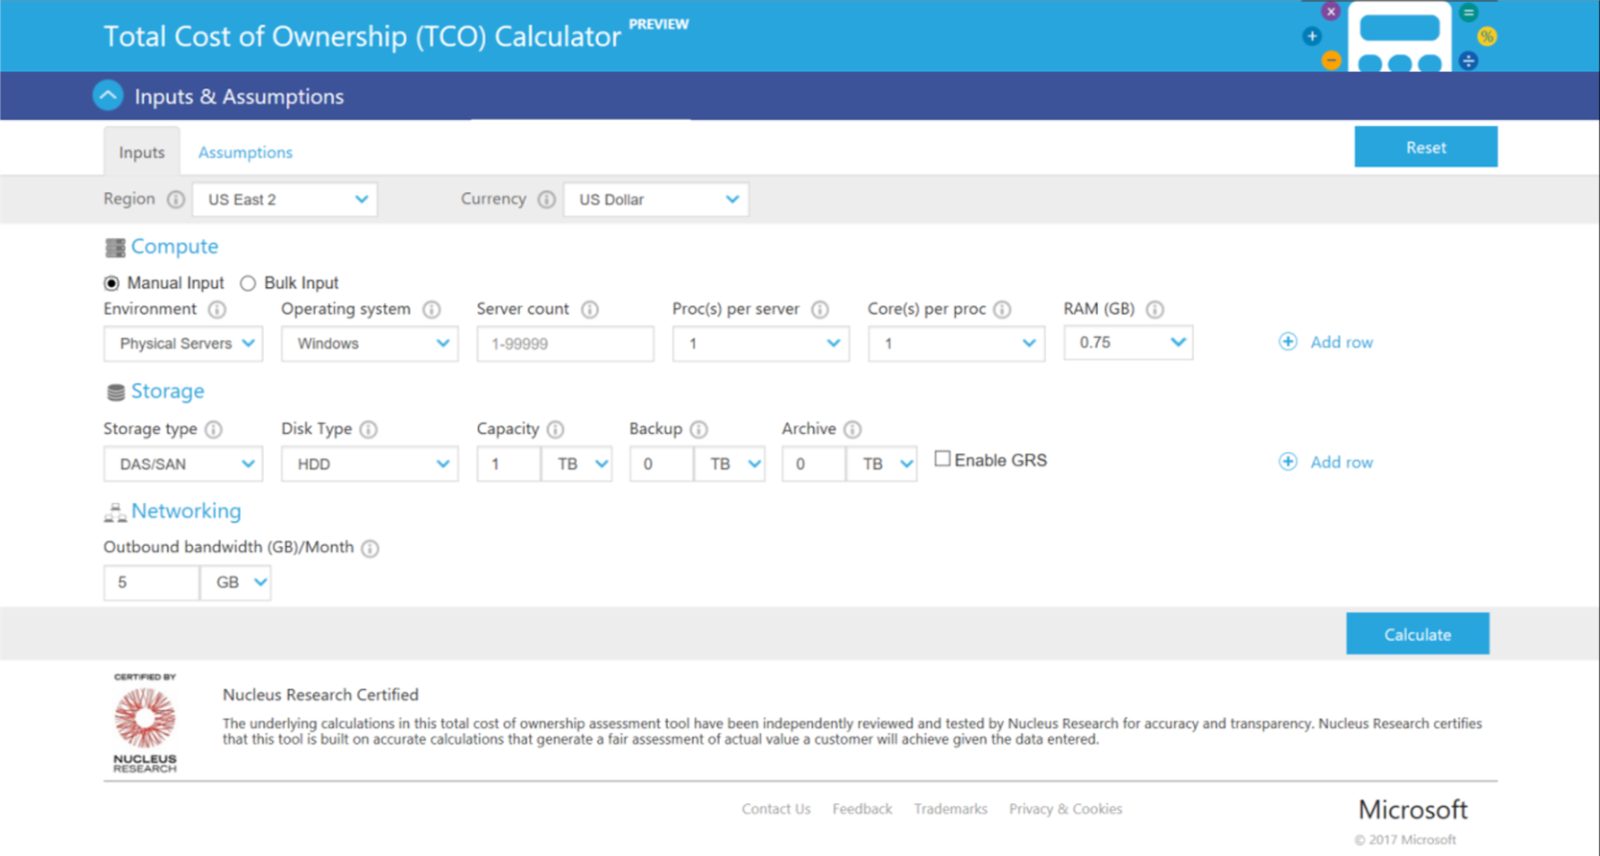Open the Privacy & Cookies footer link

[x=1065, y=809]
